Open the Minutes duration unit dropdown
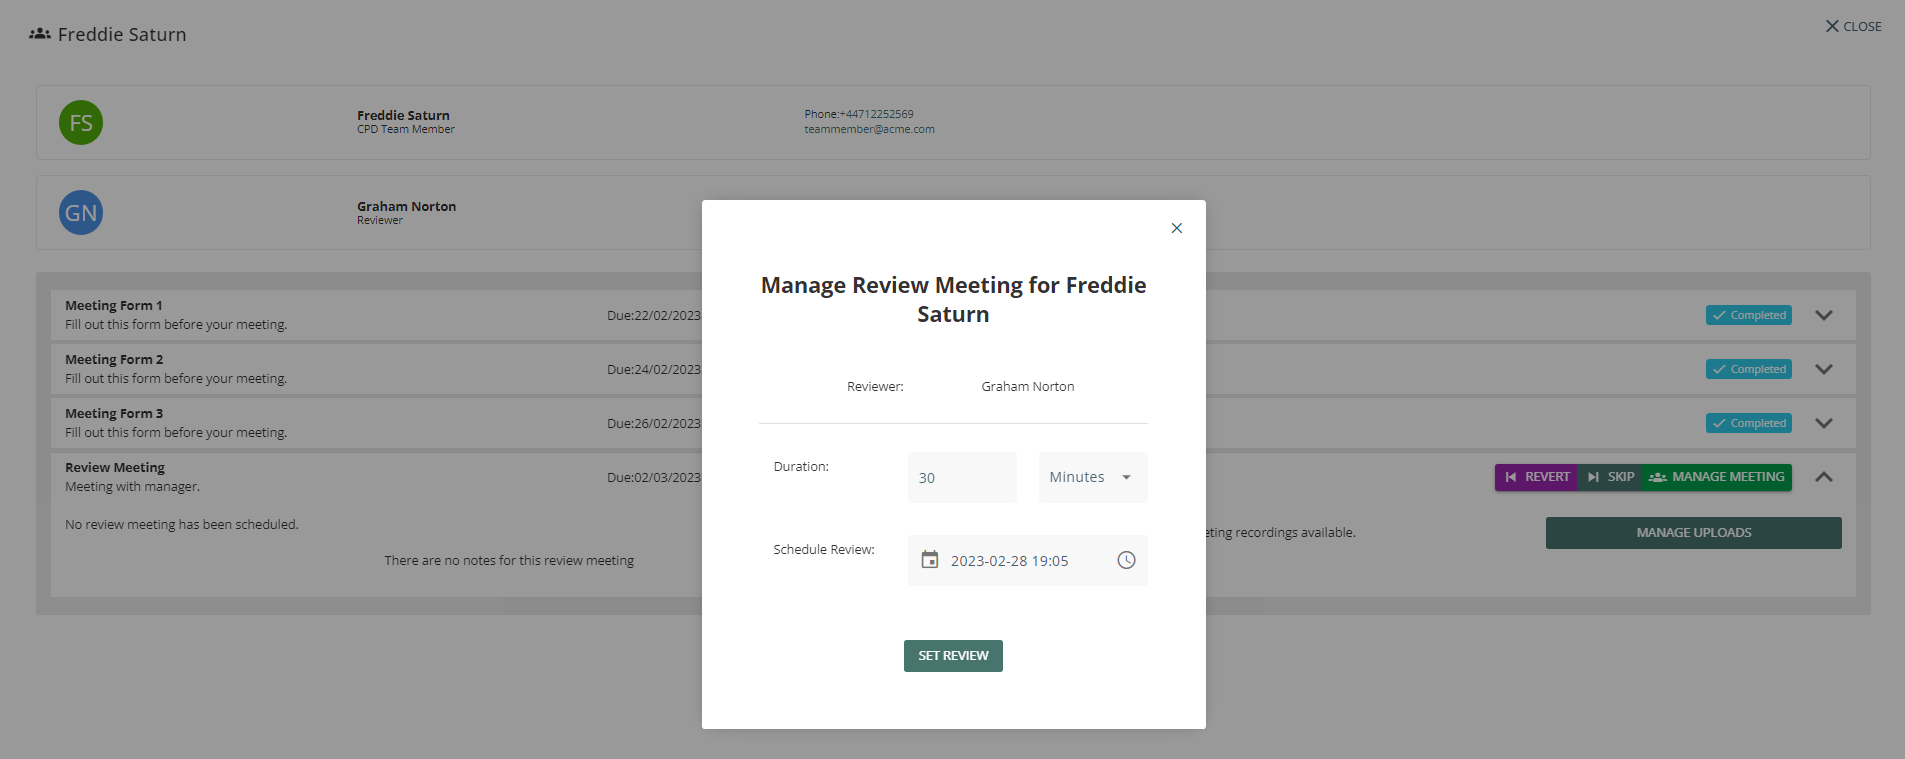 (1092, 477)
